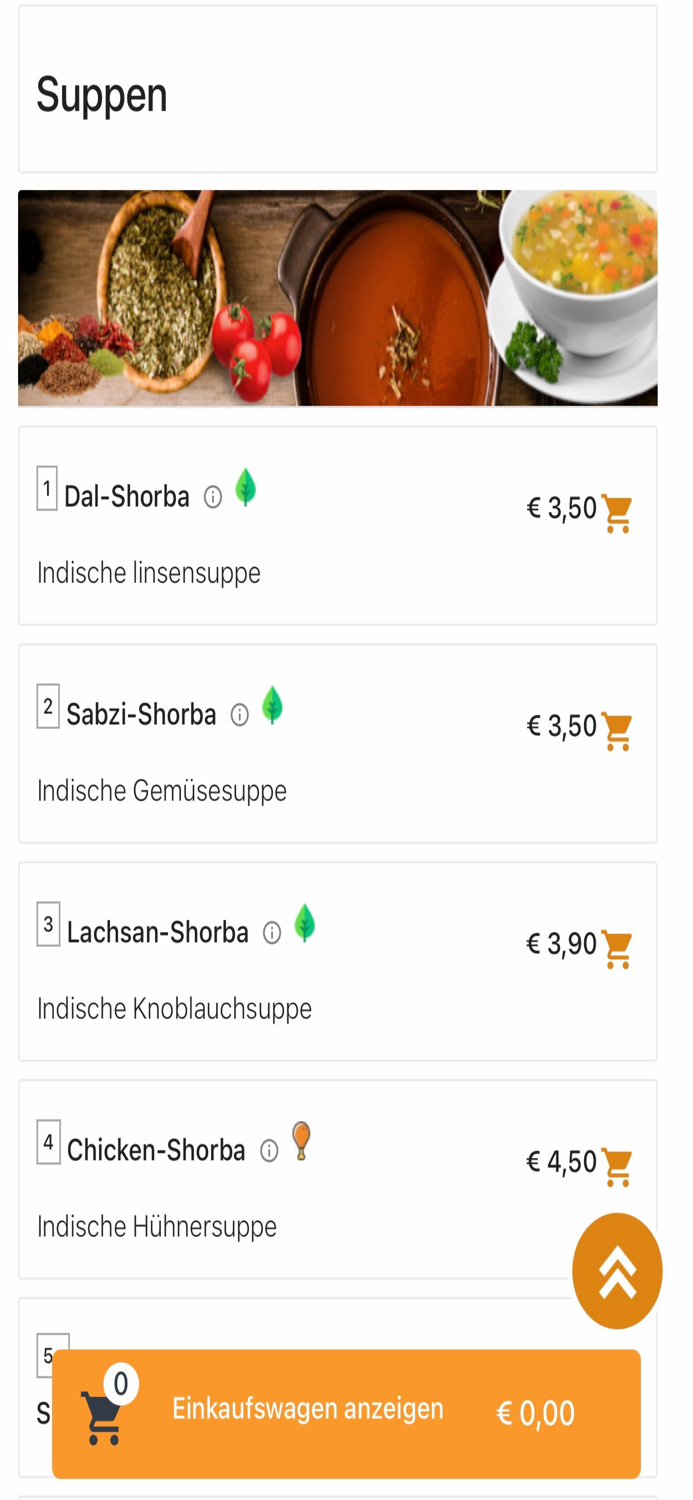Add Sabzi-Shorba using the orange cart icon

[x=618, y=731]
